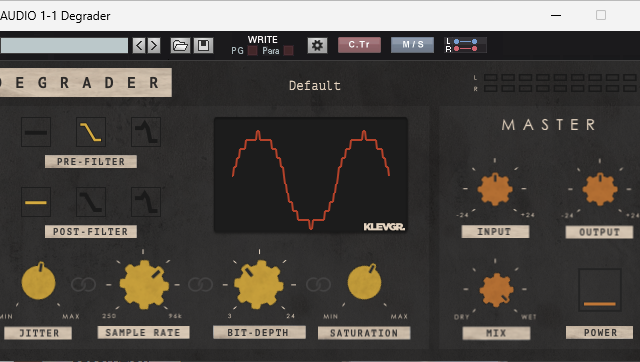The height and width of the screenshot is (362, 640).
Task: Toggle the Power switch
Action: pos(600,290)
